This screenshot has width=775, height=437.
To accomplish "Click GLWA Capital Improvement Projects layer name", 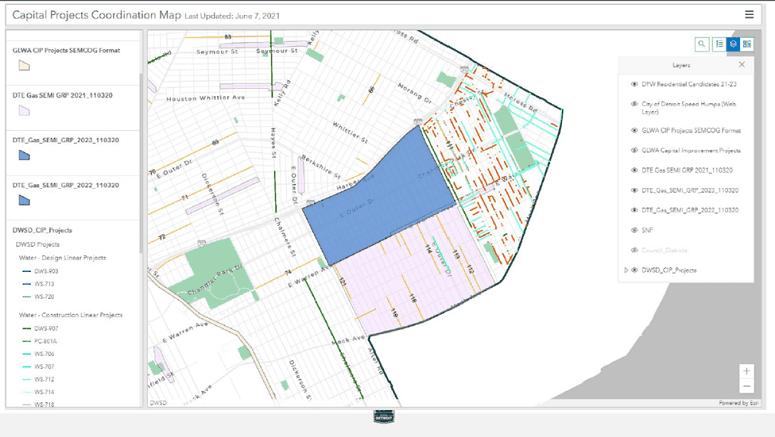I will (x=691, y=150).
